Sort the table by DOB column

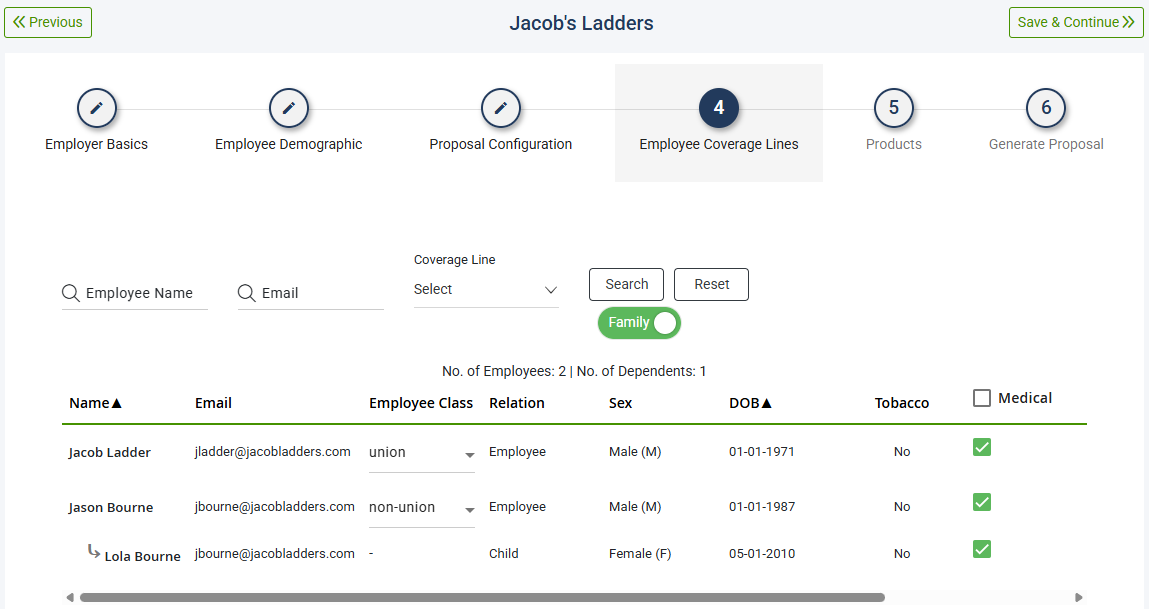pyautogui.click(x=750, y=403)
